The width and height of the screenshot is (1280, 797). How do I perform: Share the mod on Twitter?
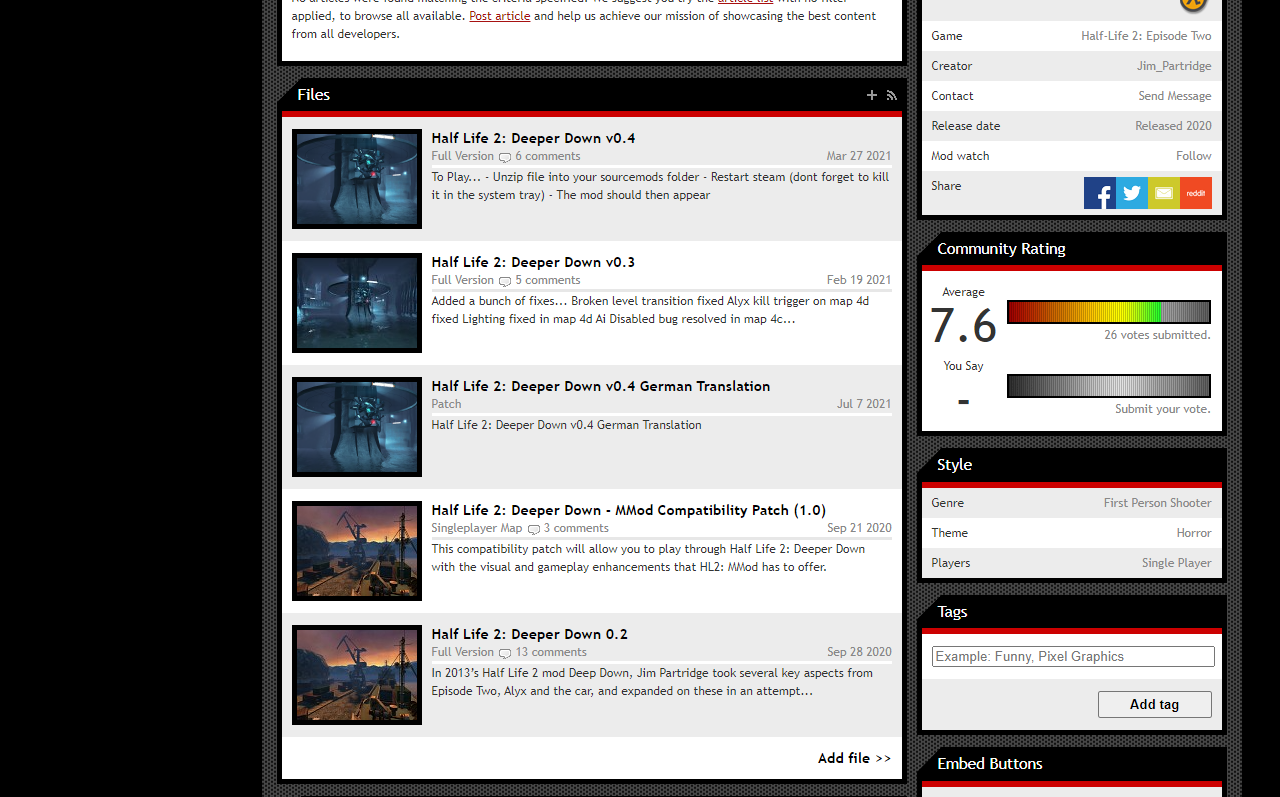point(1132,193)
